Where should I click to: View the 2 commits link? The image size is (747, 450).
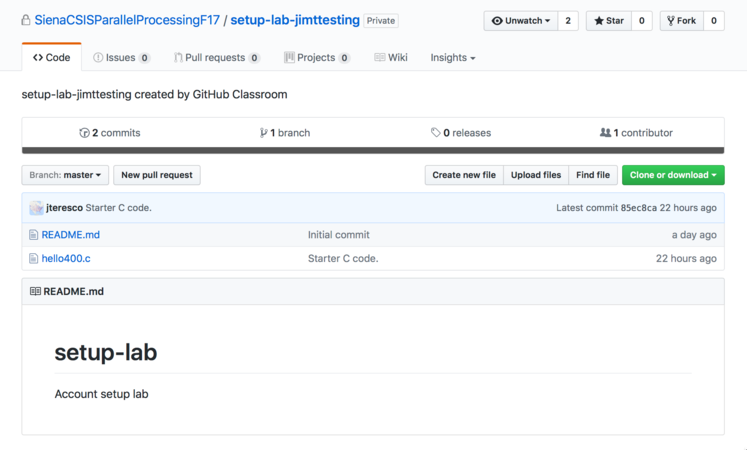tap(110, 133)
